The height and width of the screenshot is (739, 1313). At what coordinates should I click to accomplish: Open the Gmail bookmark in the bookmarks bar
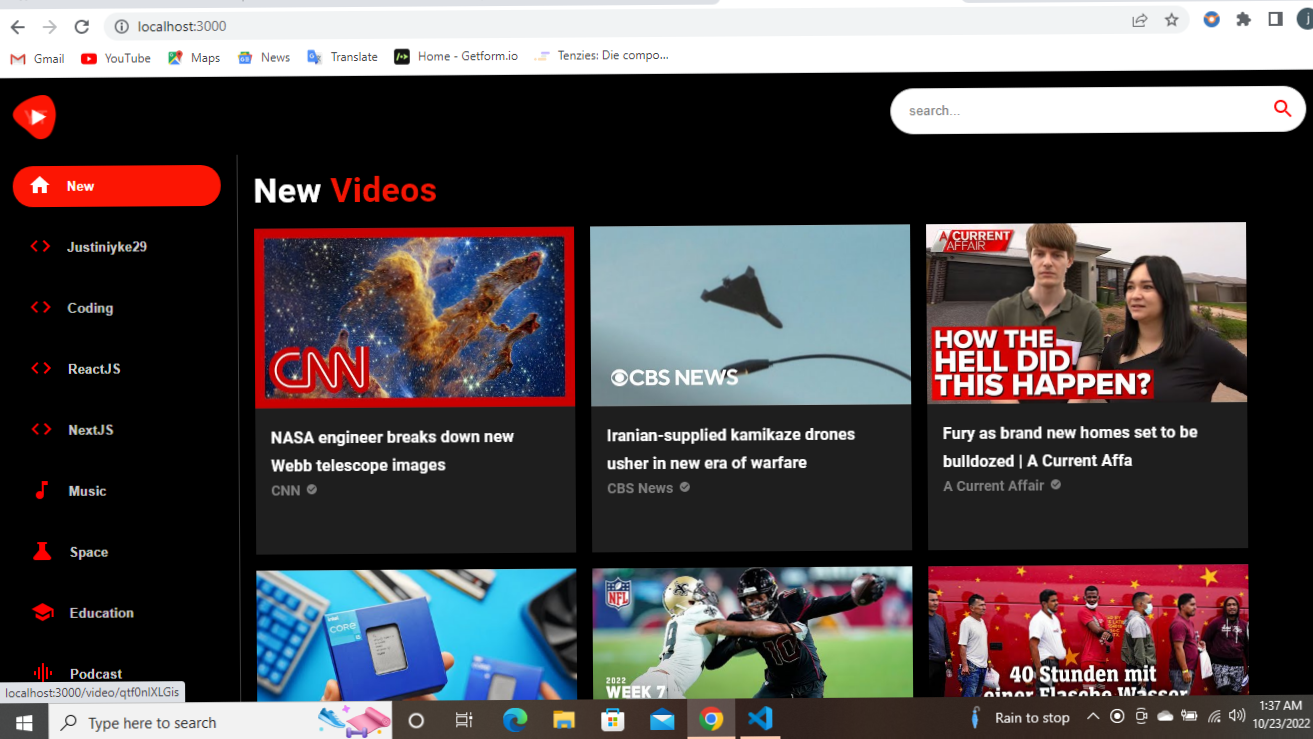click(36, 58)
